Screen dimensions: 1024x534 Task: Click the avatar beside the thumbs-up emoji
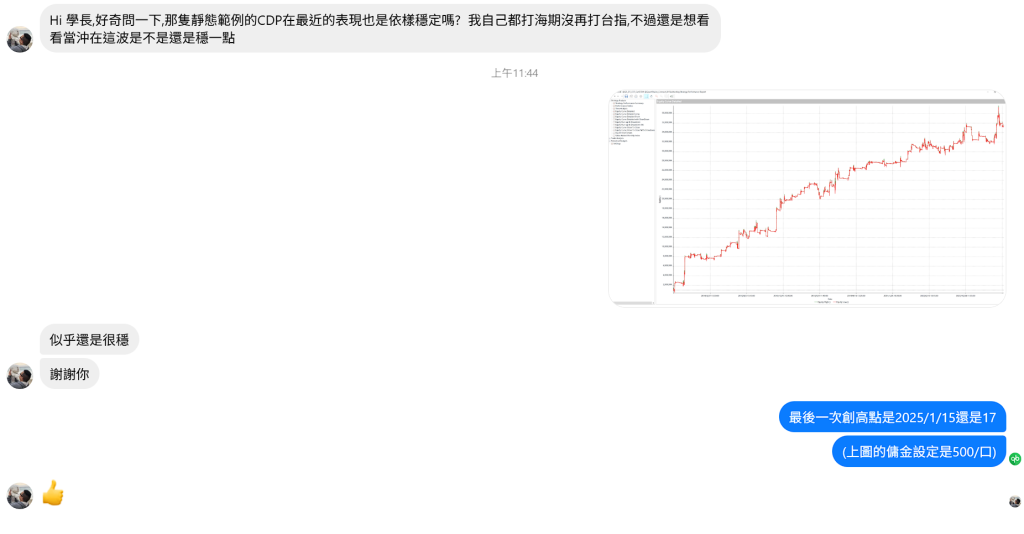(20, 495)
